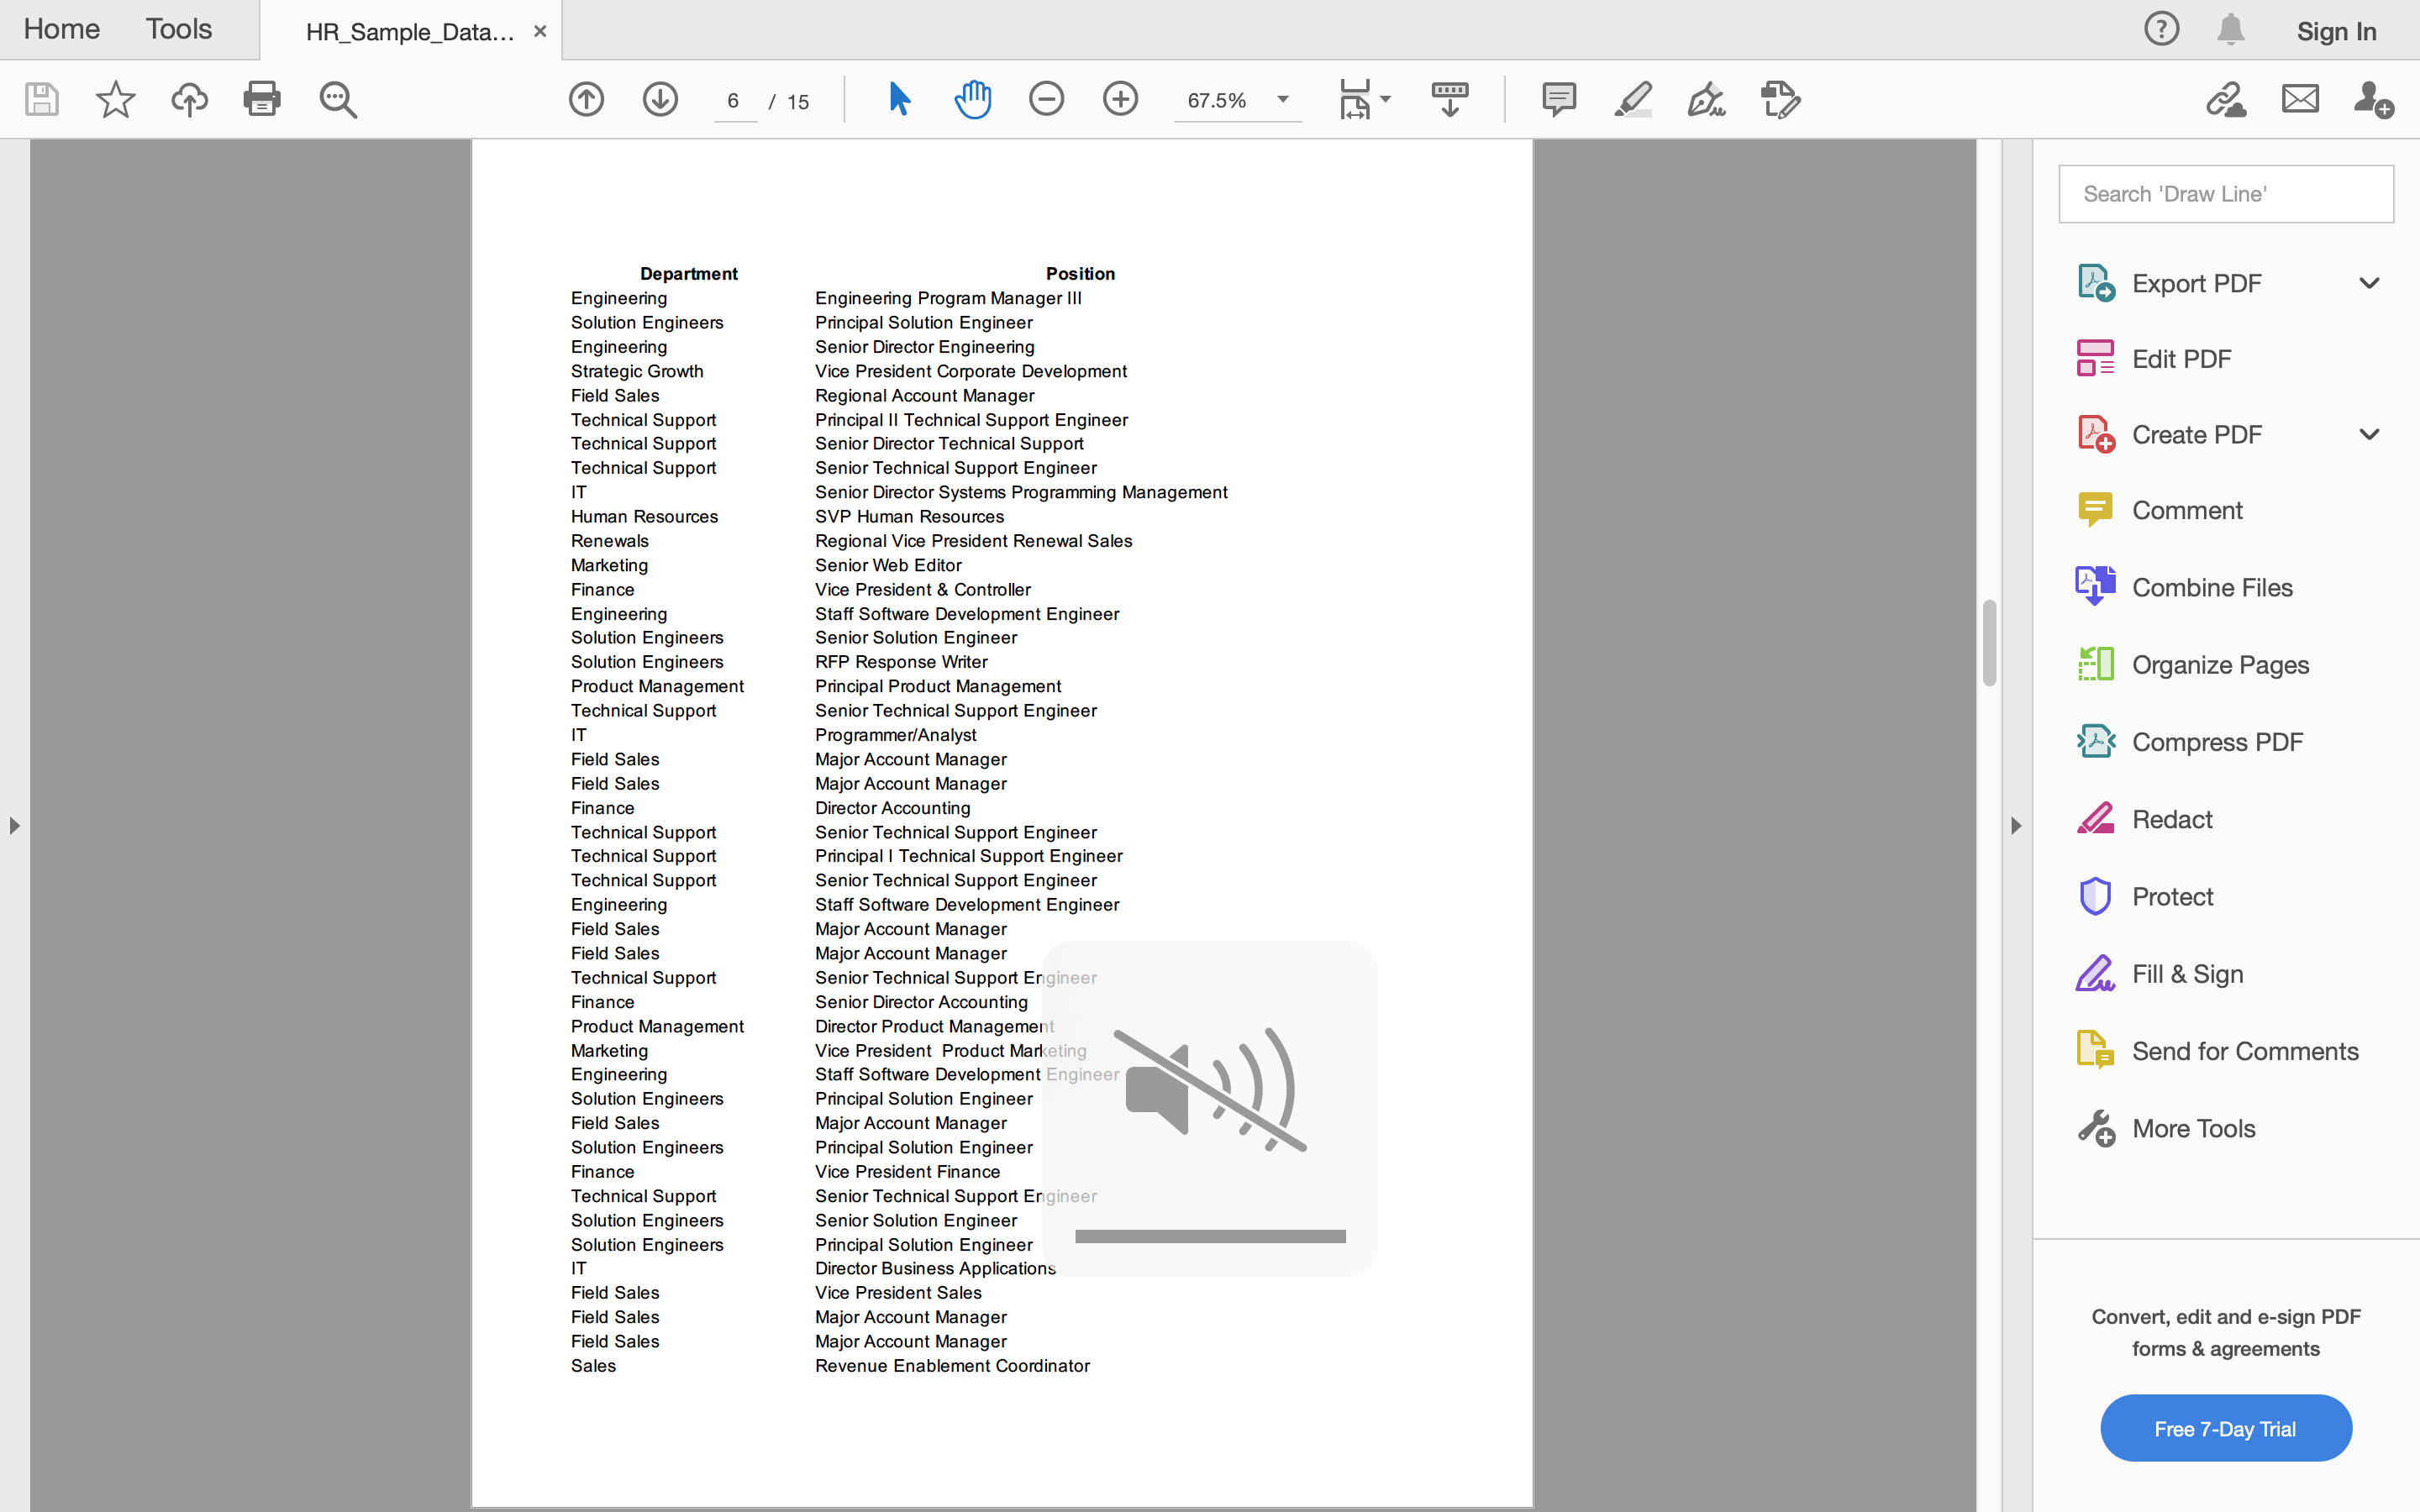Image resolution: width=2420 pixels, height=1512 pixels.
Task: Open search with the magnifying glass icon
Action: coord(337,99)
